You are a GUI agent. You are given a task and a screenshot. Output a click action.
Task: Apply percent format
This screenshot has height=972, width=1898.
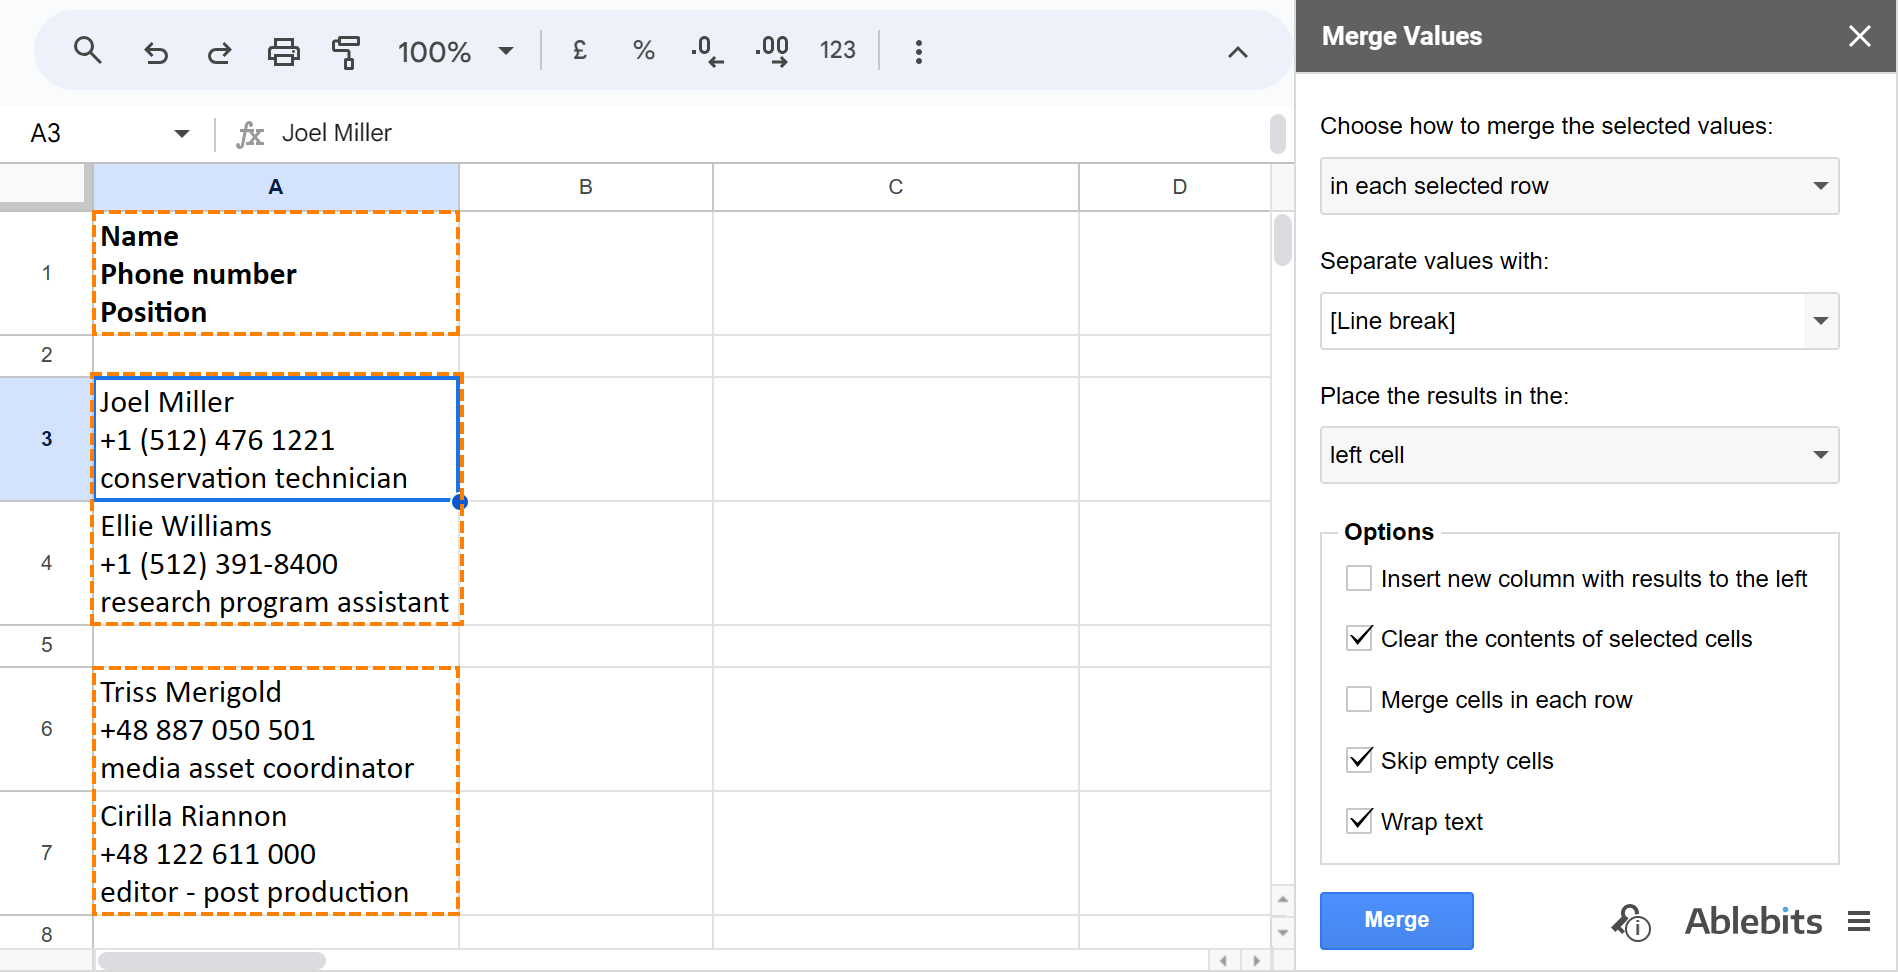tap(643, 50)
